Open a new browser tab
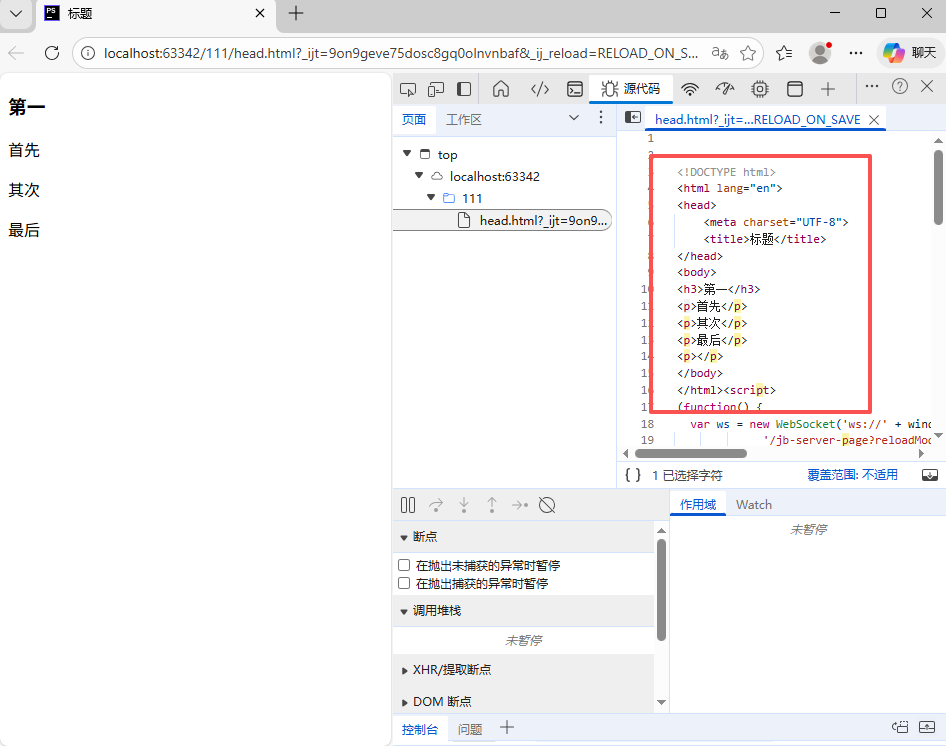The width and height of the screenshot is (946, 746). coord(296,13)
